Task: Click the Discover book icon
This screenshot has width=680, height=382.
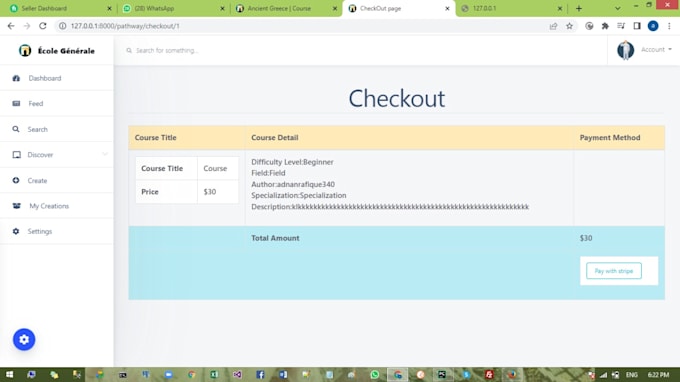Action: [x=16, y=155]
